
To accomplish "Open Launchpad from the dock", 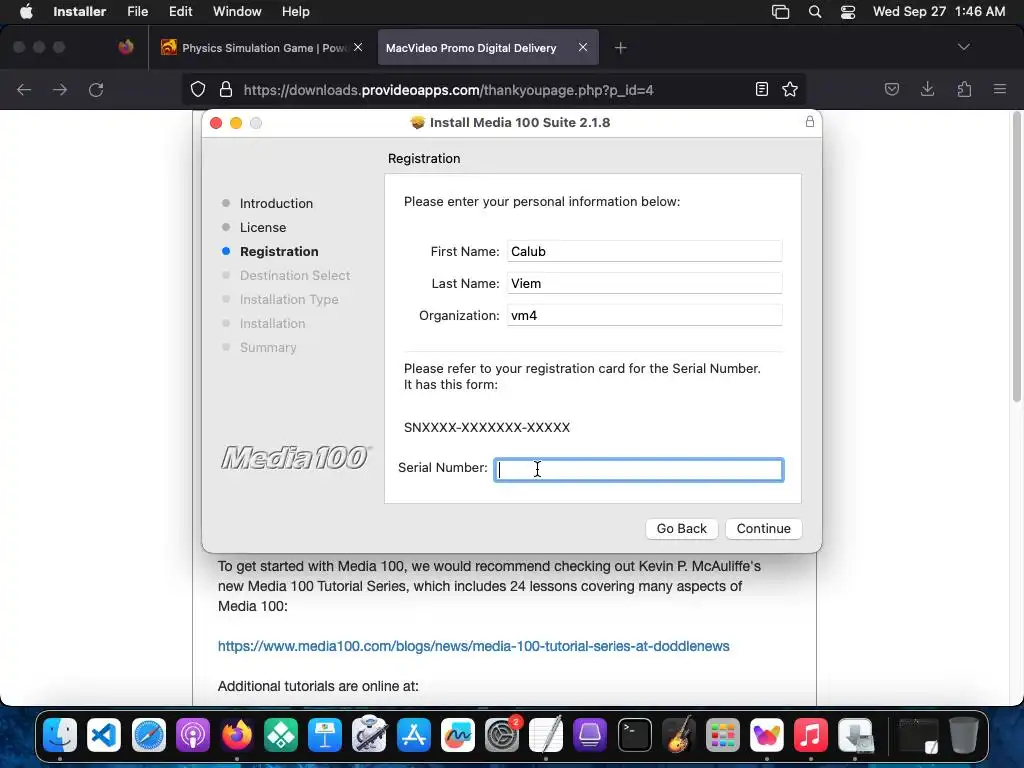I will 722,734.
